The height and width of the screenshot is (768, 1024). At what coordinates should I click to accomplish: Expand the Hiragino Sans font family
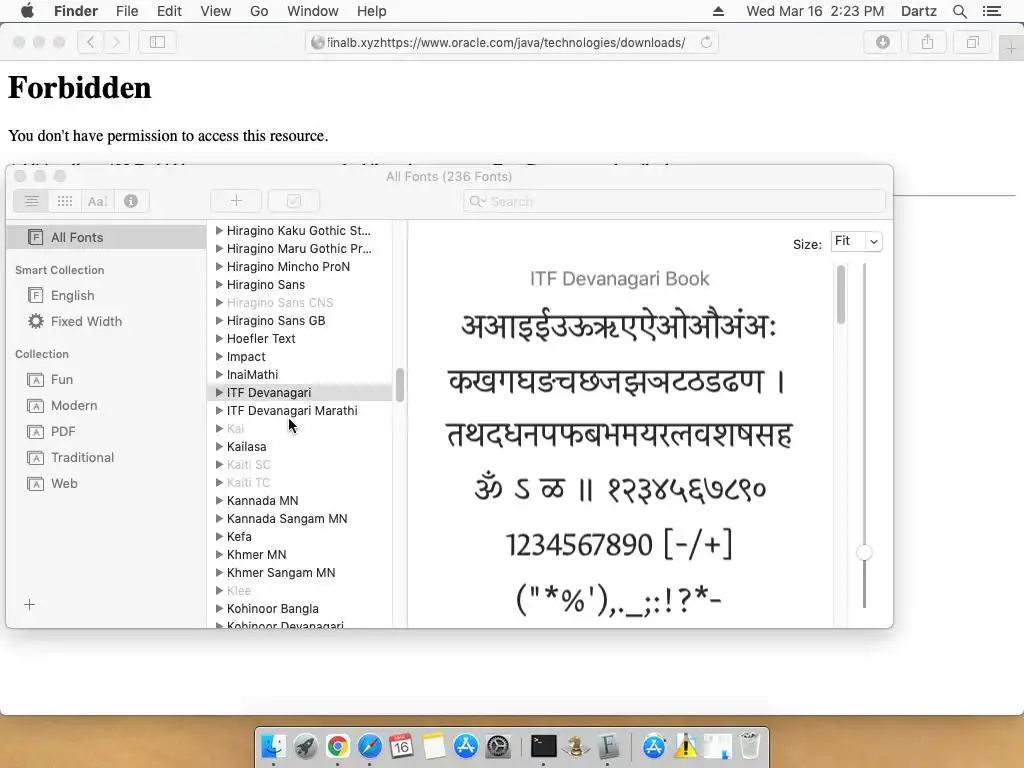coord(219,285)
